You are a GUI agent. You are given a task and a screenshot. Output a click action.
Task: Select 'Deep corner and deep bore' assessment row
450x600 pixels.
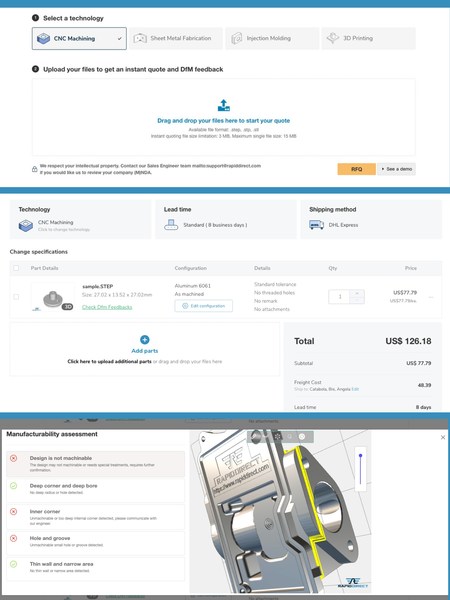96,489
